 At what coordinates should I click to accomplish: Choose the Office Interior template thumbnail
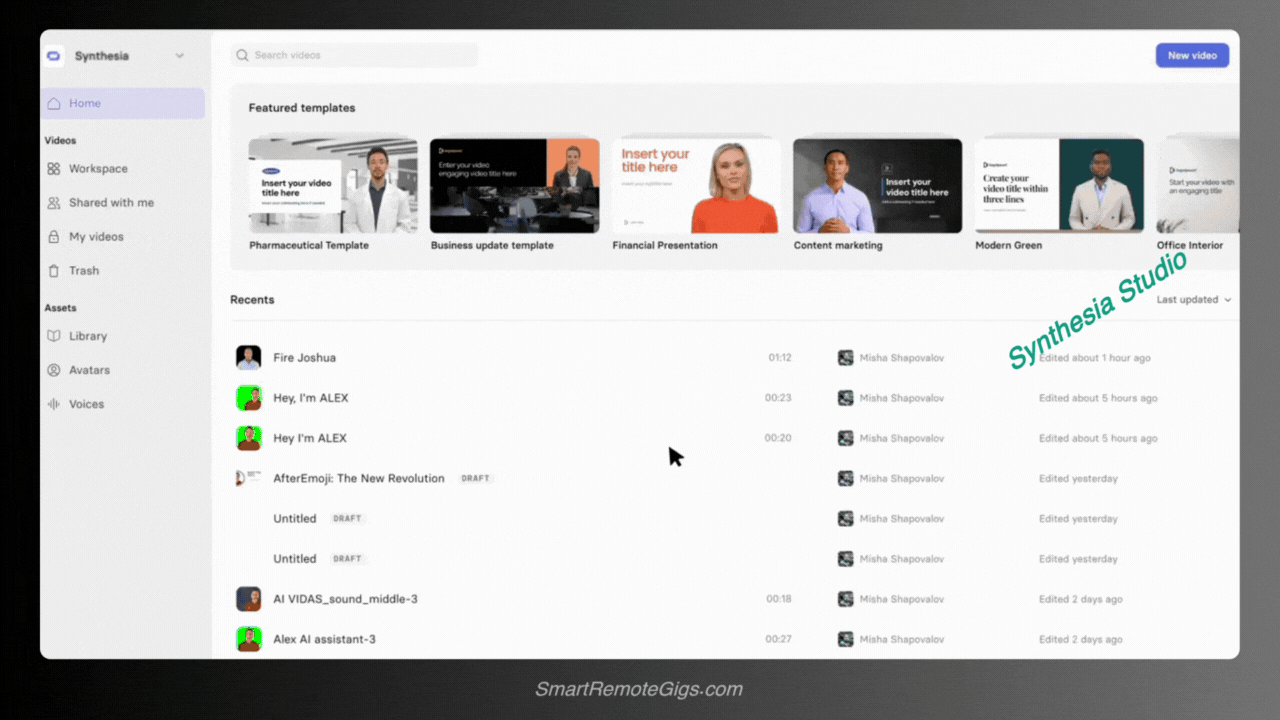coord(1198,186)
